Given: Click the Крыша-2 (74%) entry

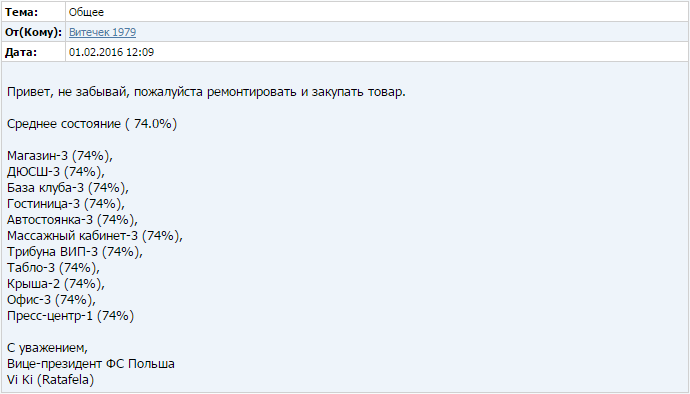Looking at the screenshot, I should pyautogui.click(x=56, y=284).
